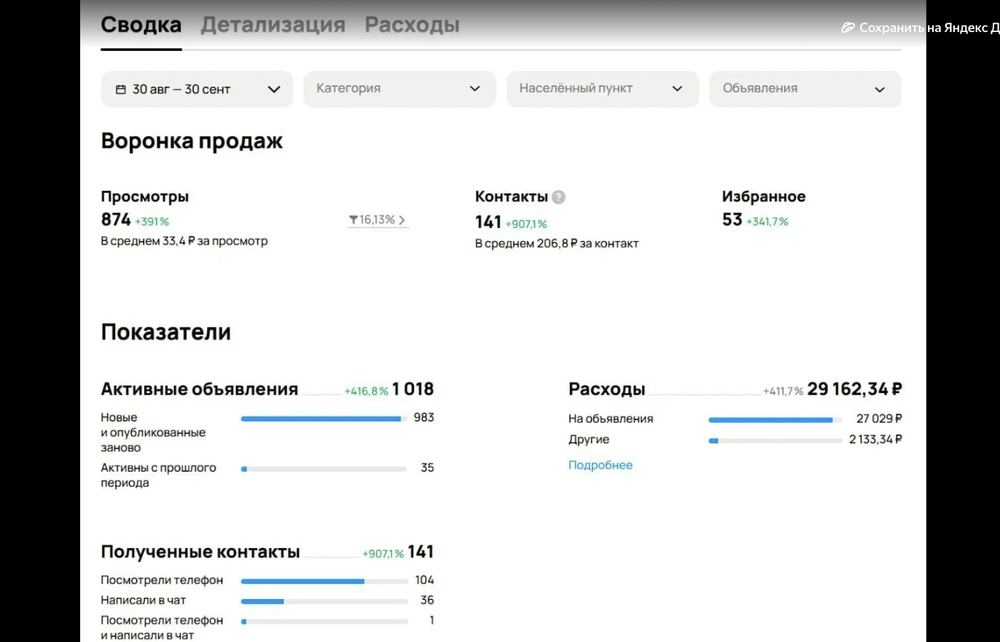Click the +411,7% expenses growth figure
Viewport: 1000px width, 642px height.
tap(783, 391)
